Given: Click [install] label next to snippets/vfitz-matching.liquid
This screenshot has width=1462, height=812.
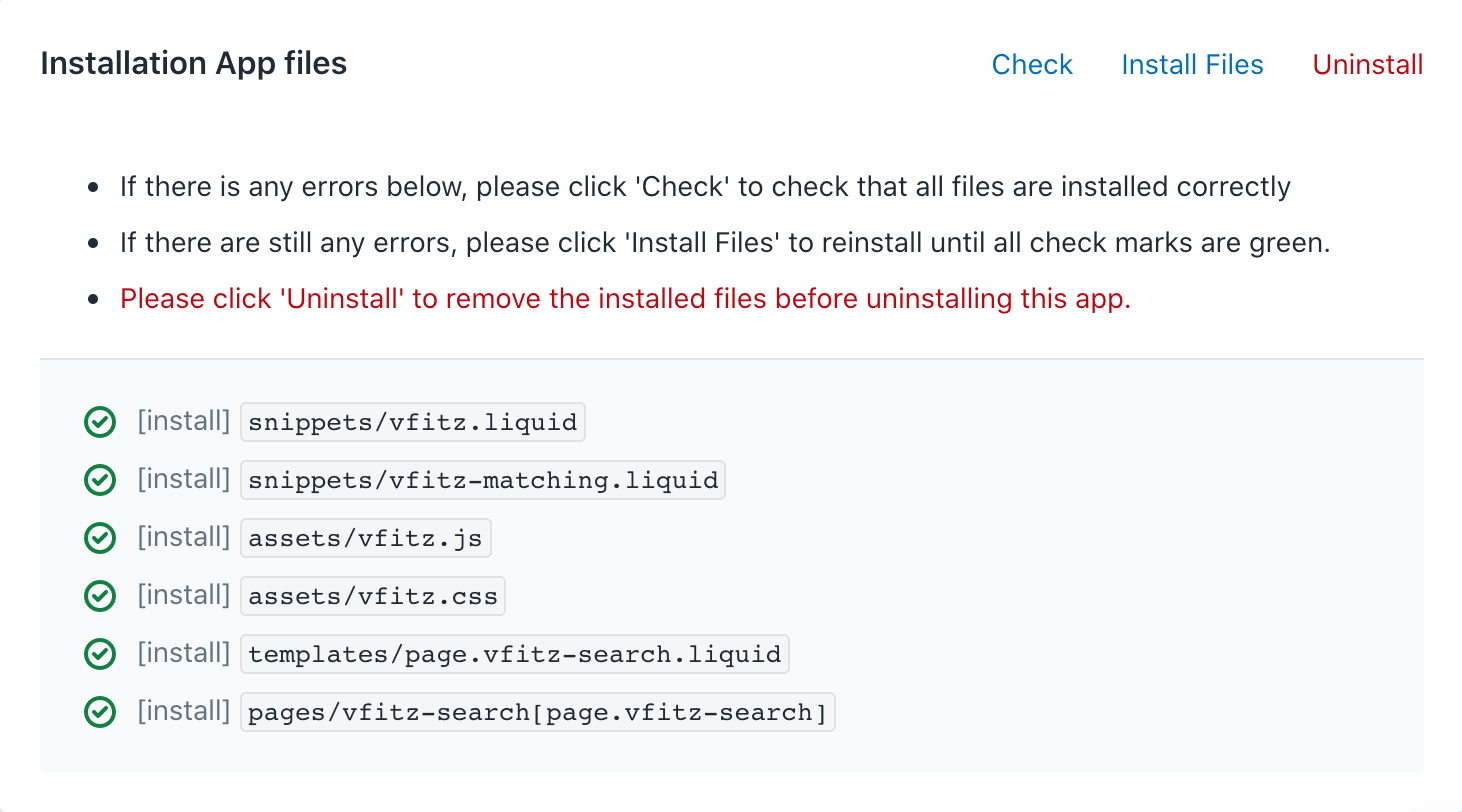Looking at the screenshot, I should pyautogui.click(x=184, y=480).
